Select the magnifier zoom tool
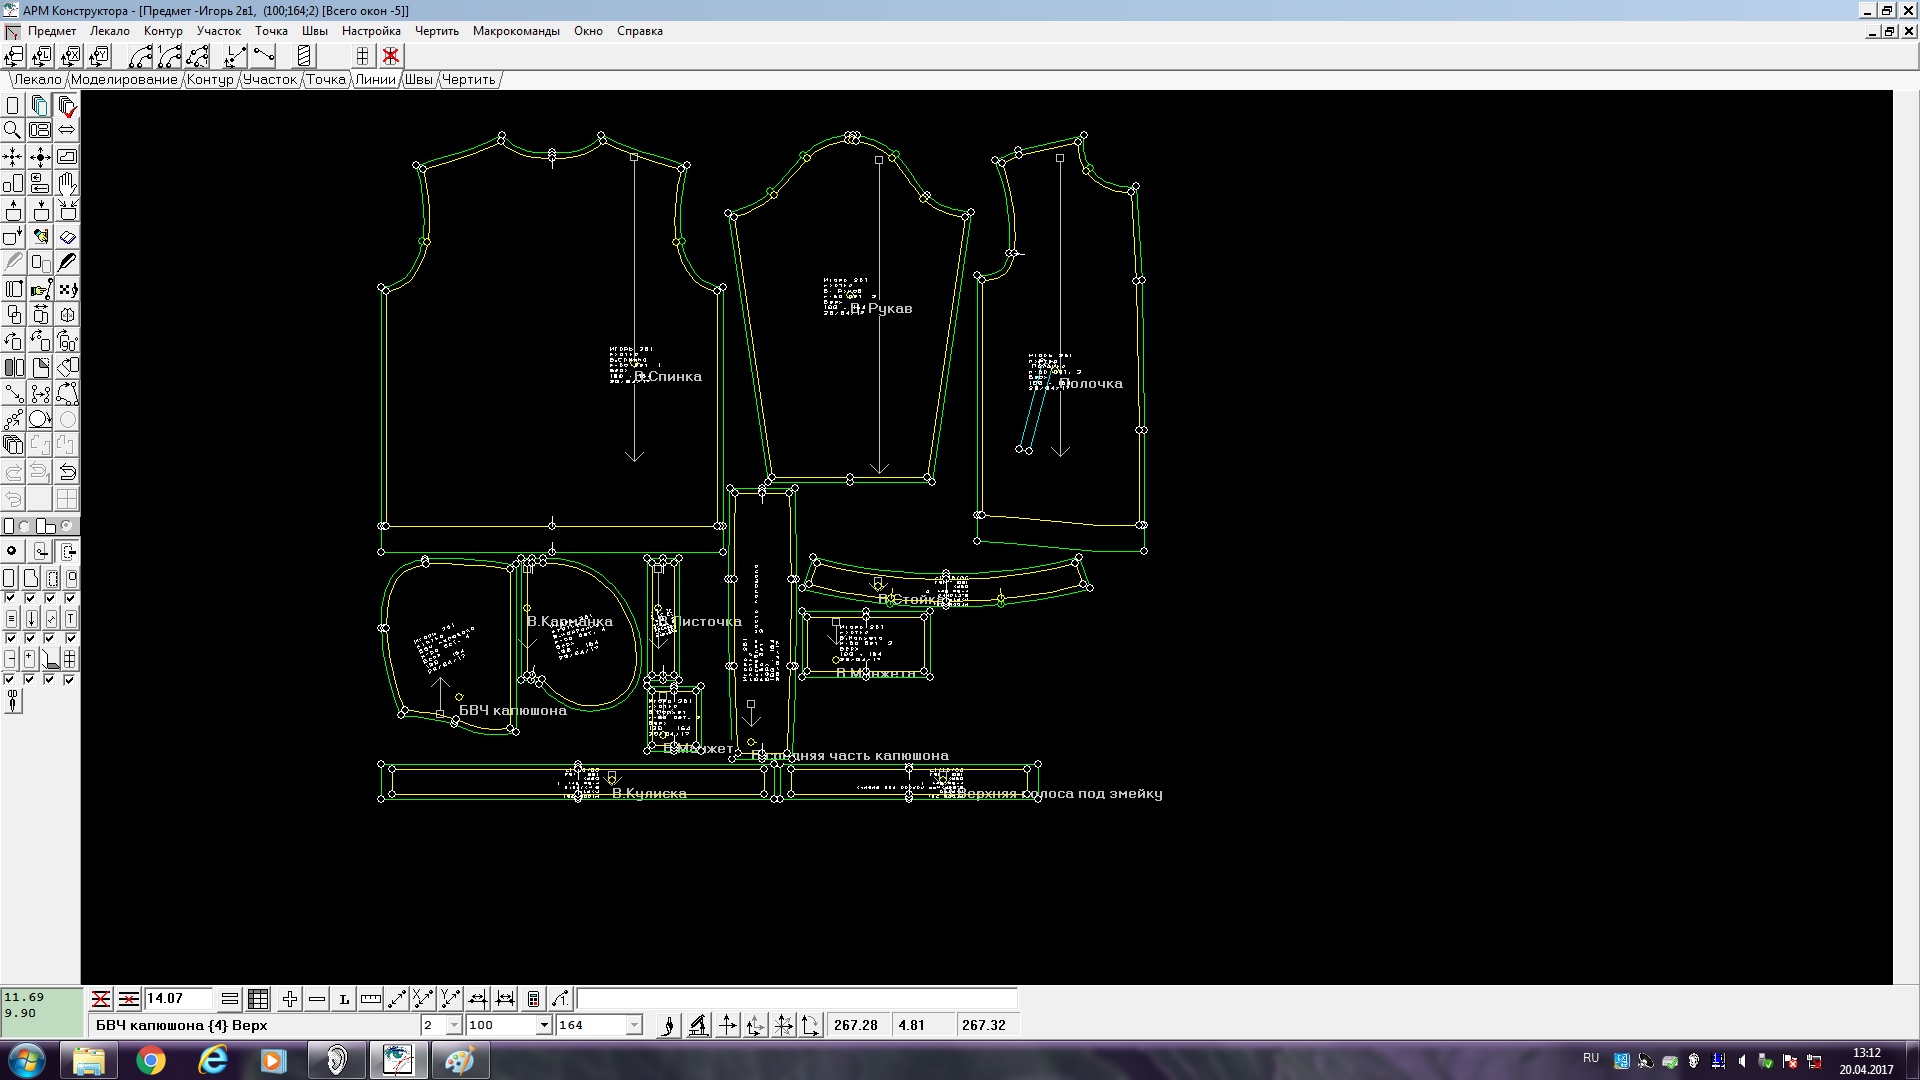Image resolution: width=1920 pixels, height=1080 pixels. [x=12, y=130]
